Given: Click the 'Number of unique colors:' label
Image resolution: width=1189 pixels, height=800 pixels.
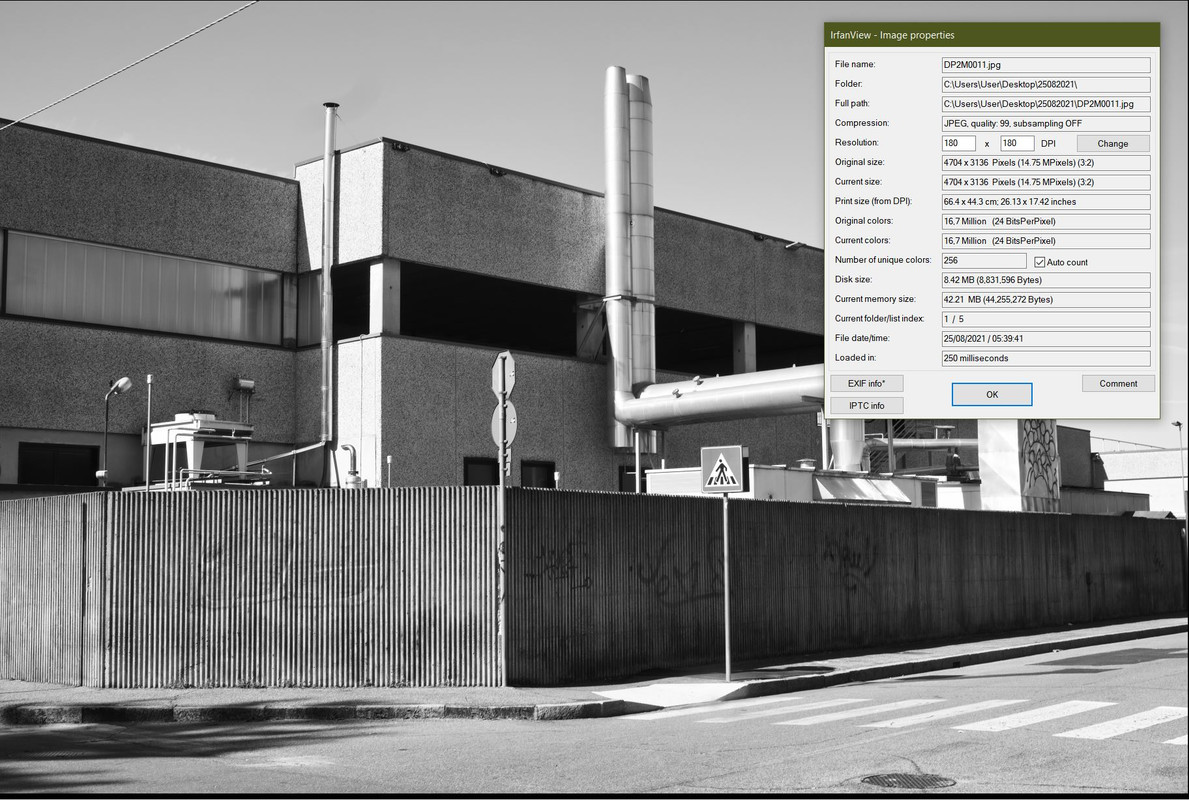Looking at the screenshot, I should [883, 260].
